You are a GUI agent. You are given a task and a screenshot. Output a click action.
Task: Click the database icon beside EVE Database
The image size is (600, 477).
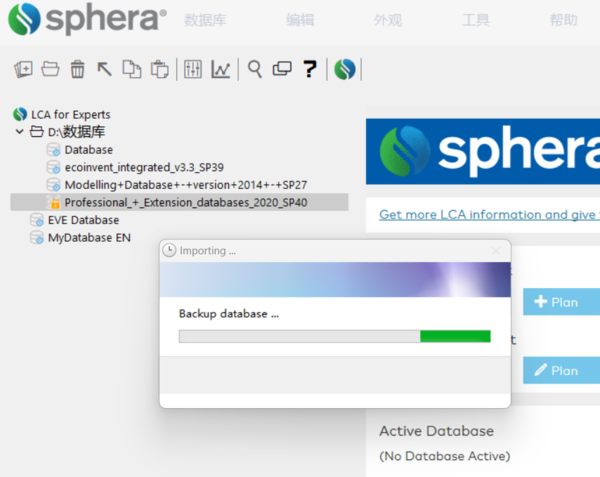coord(37,220)
